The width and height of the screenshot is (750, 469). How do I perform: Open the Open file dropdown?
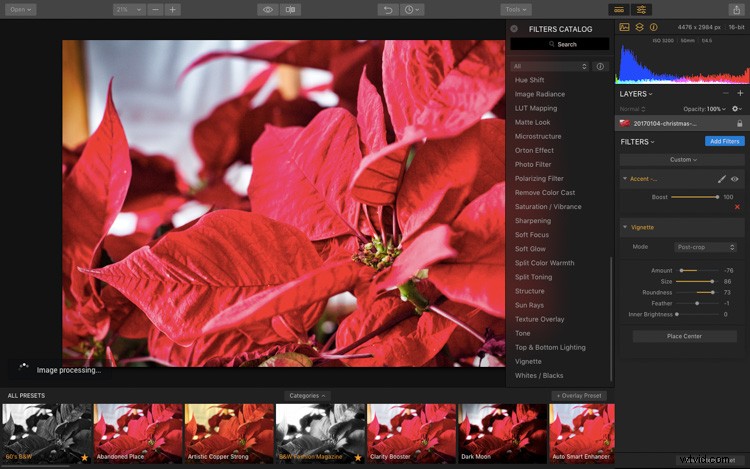[x=21, y=10]
